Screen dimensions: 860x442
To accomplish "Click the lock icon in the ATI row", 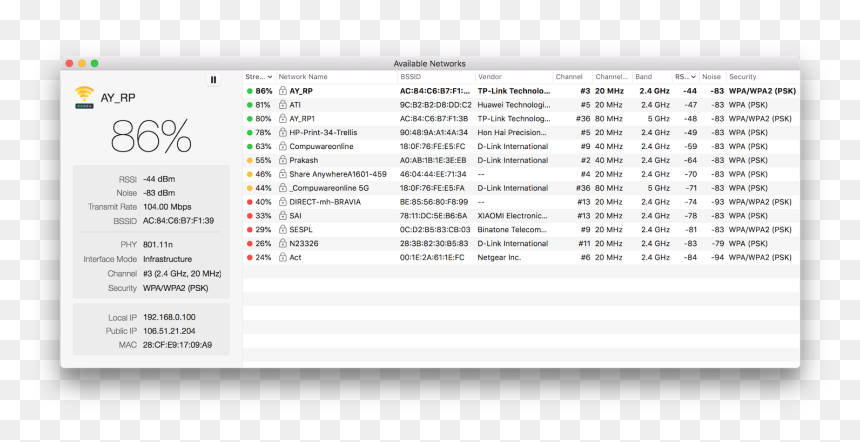I will (282, 105).
